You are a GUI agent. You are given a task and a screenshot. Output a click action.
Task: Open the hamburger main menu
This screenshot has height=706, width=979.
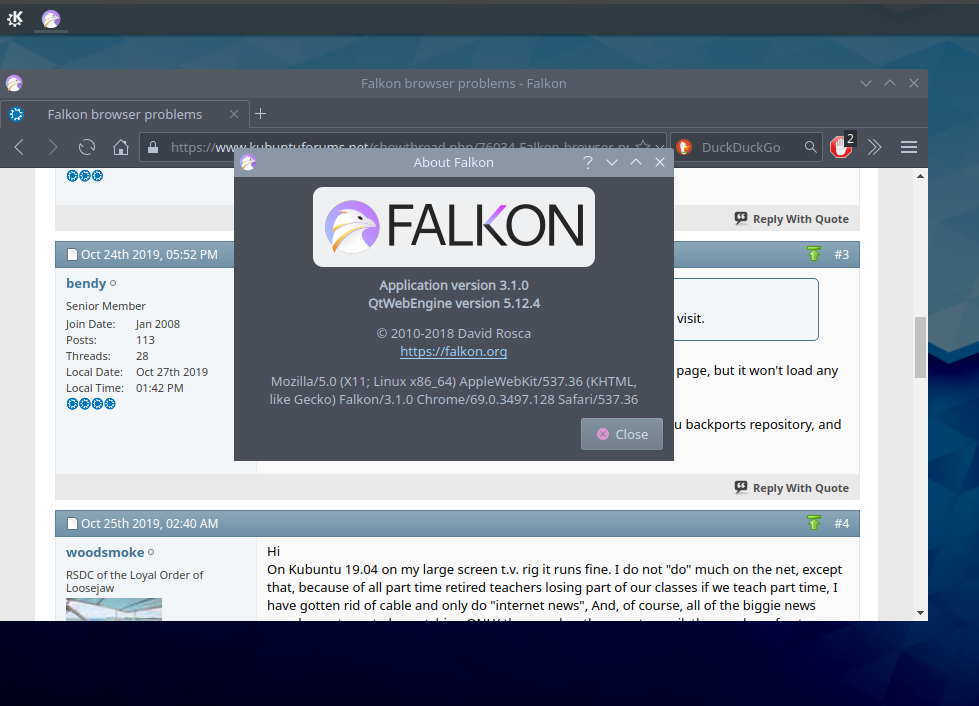pyautogui.click(x=909, y=147)
